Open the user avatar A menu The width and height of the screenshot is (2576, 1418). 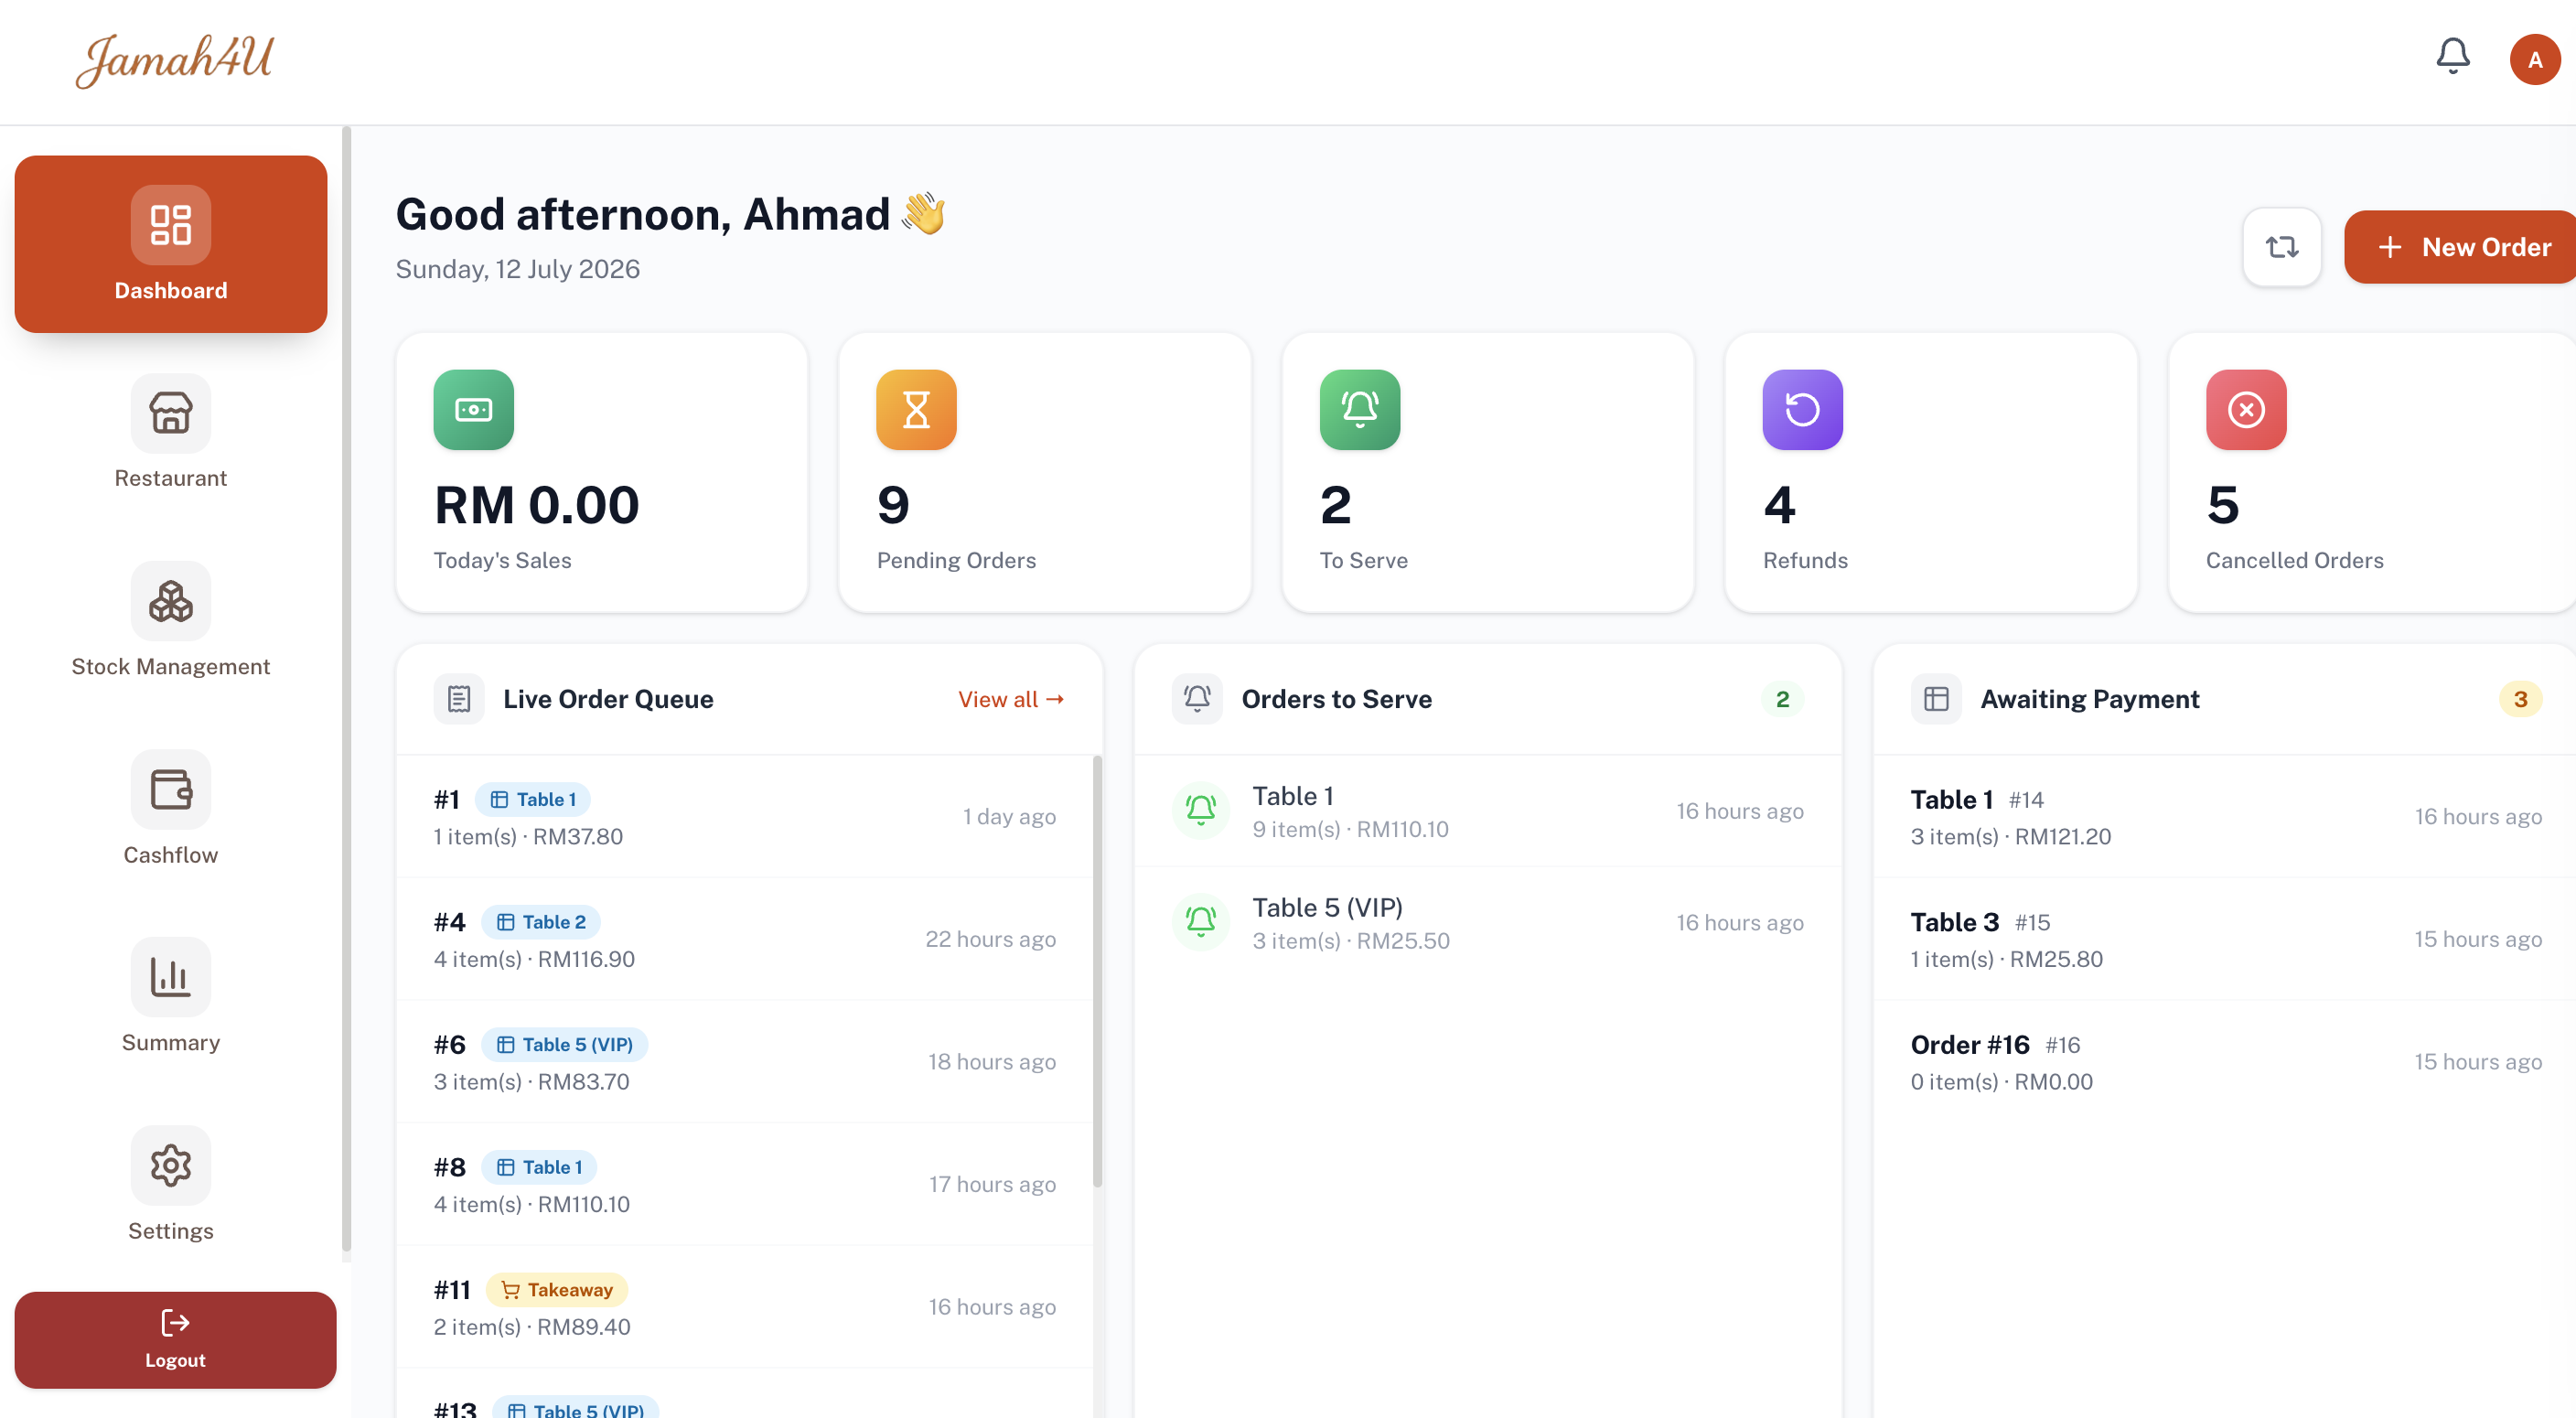[2535, 59]
